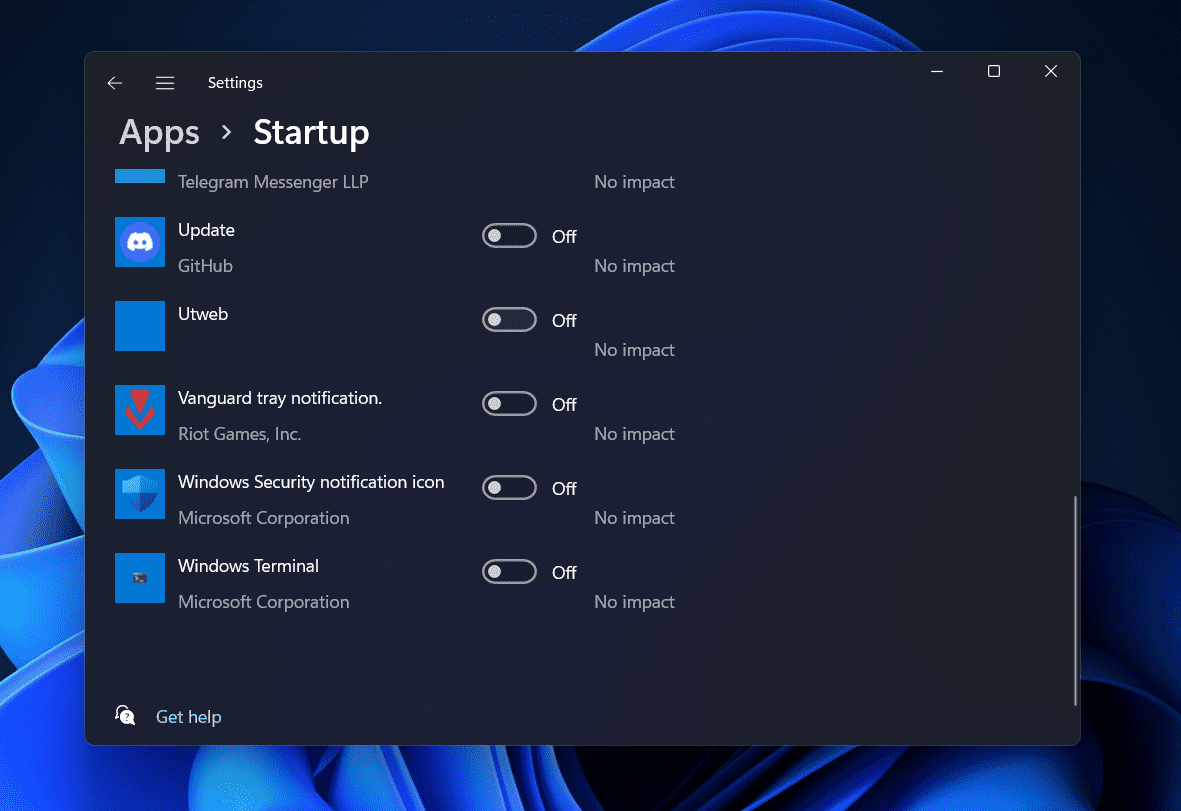Click the vertical scrollbar thumb

pos(1075,600)
